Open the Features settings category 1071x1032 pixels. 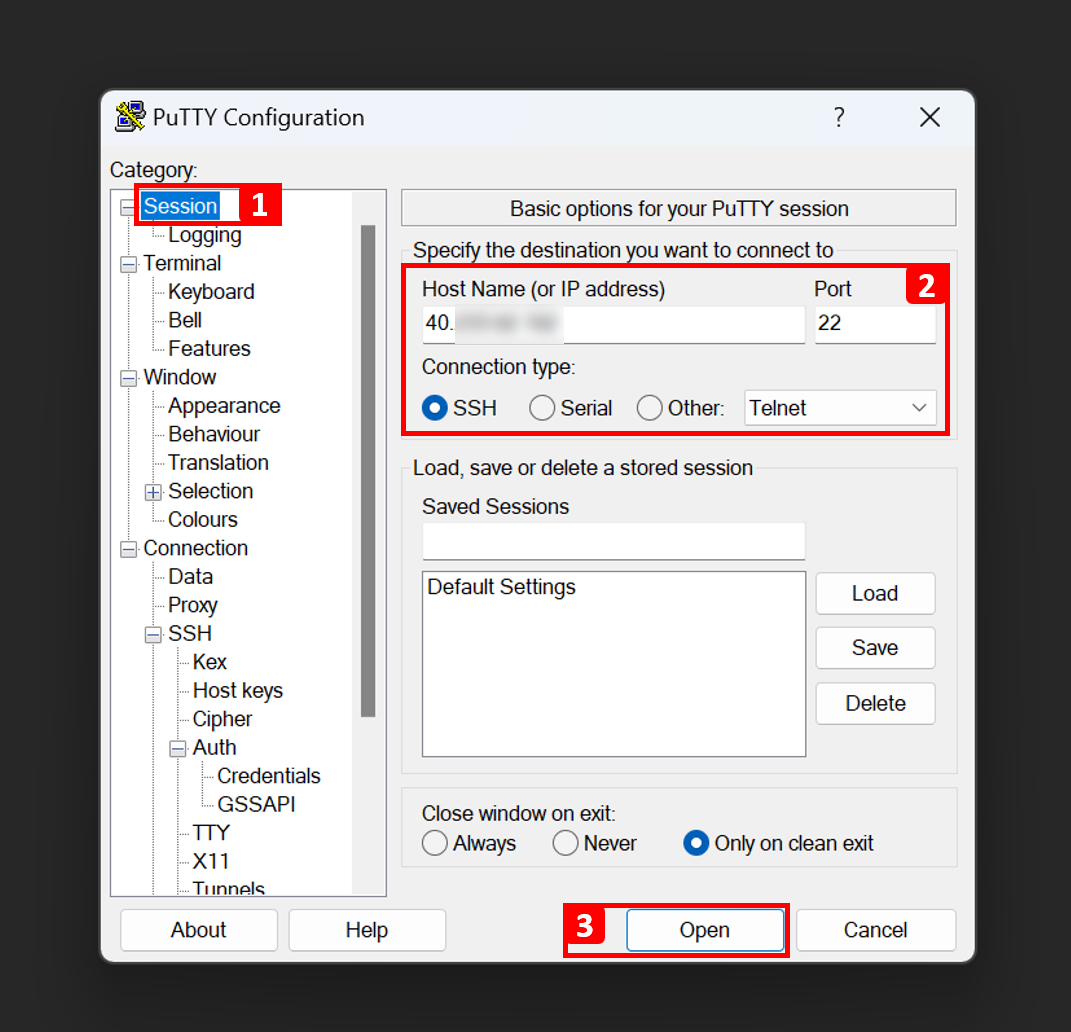(209, 348)
